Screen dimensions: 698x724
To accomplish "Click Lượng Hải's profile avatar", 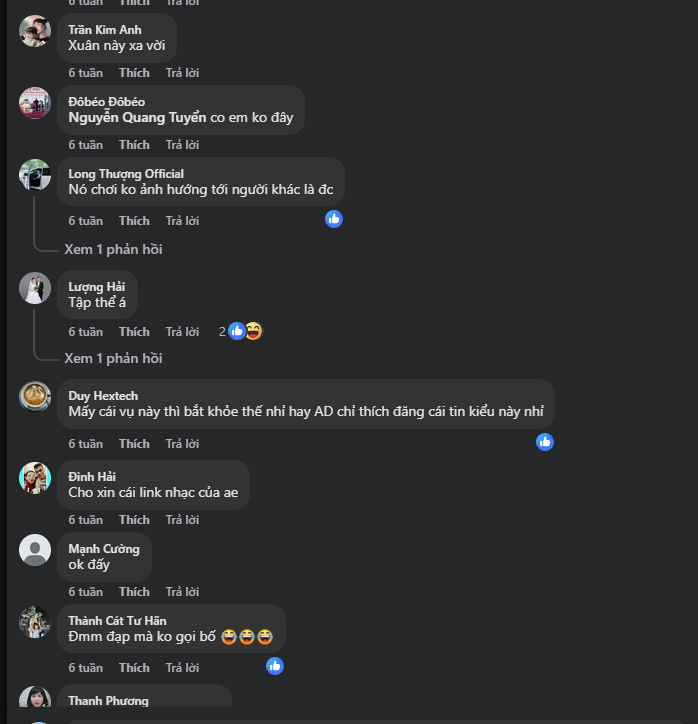I will click(35, 288).
